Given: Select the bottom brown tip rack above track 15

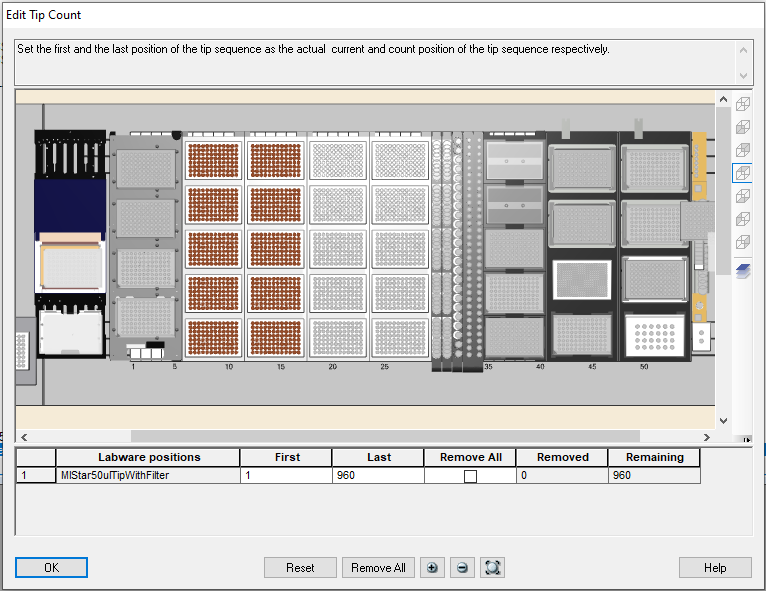Looking at the screenshot, I should (276, 338).
